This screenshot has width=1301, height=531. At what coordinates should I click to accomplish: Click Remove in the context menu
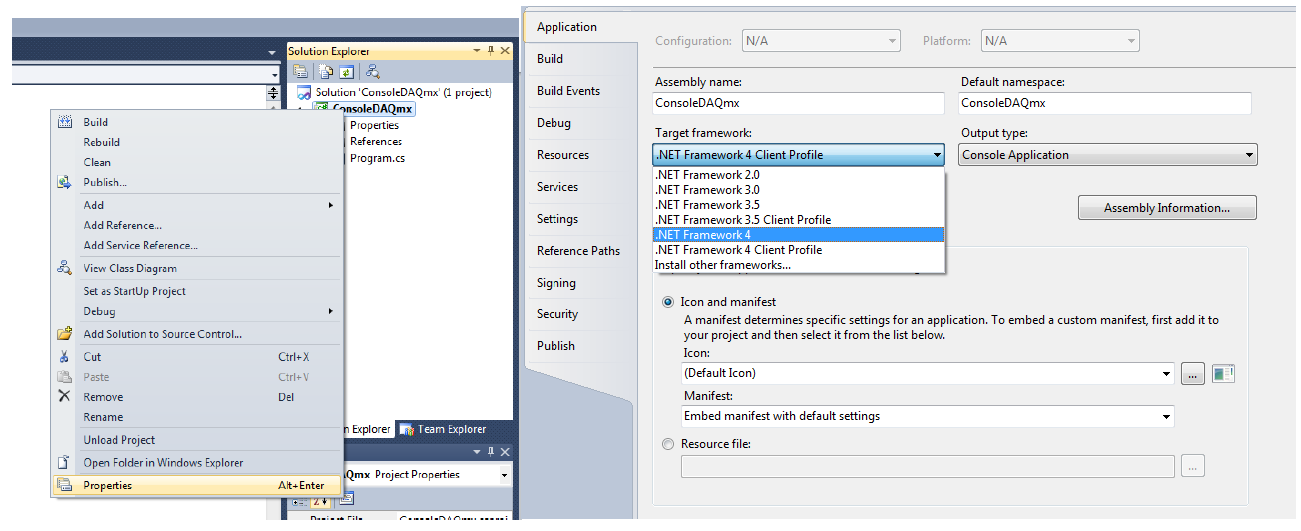[197, 397]
